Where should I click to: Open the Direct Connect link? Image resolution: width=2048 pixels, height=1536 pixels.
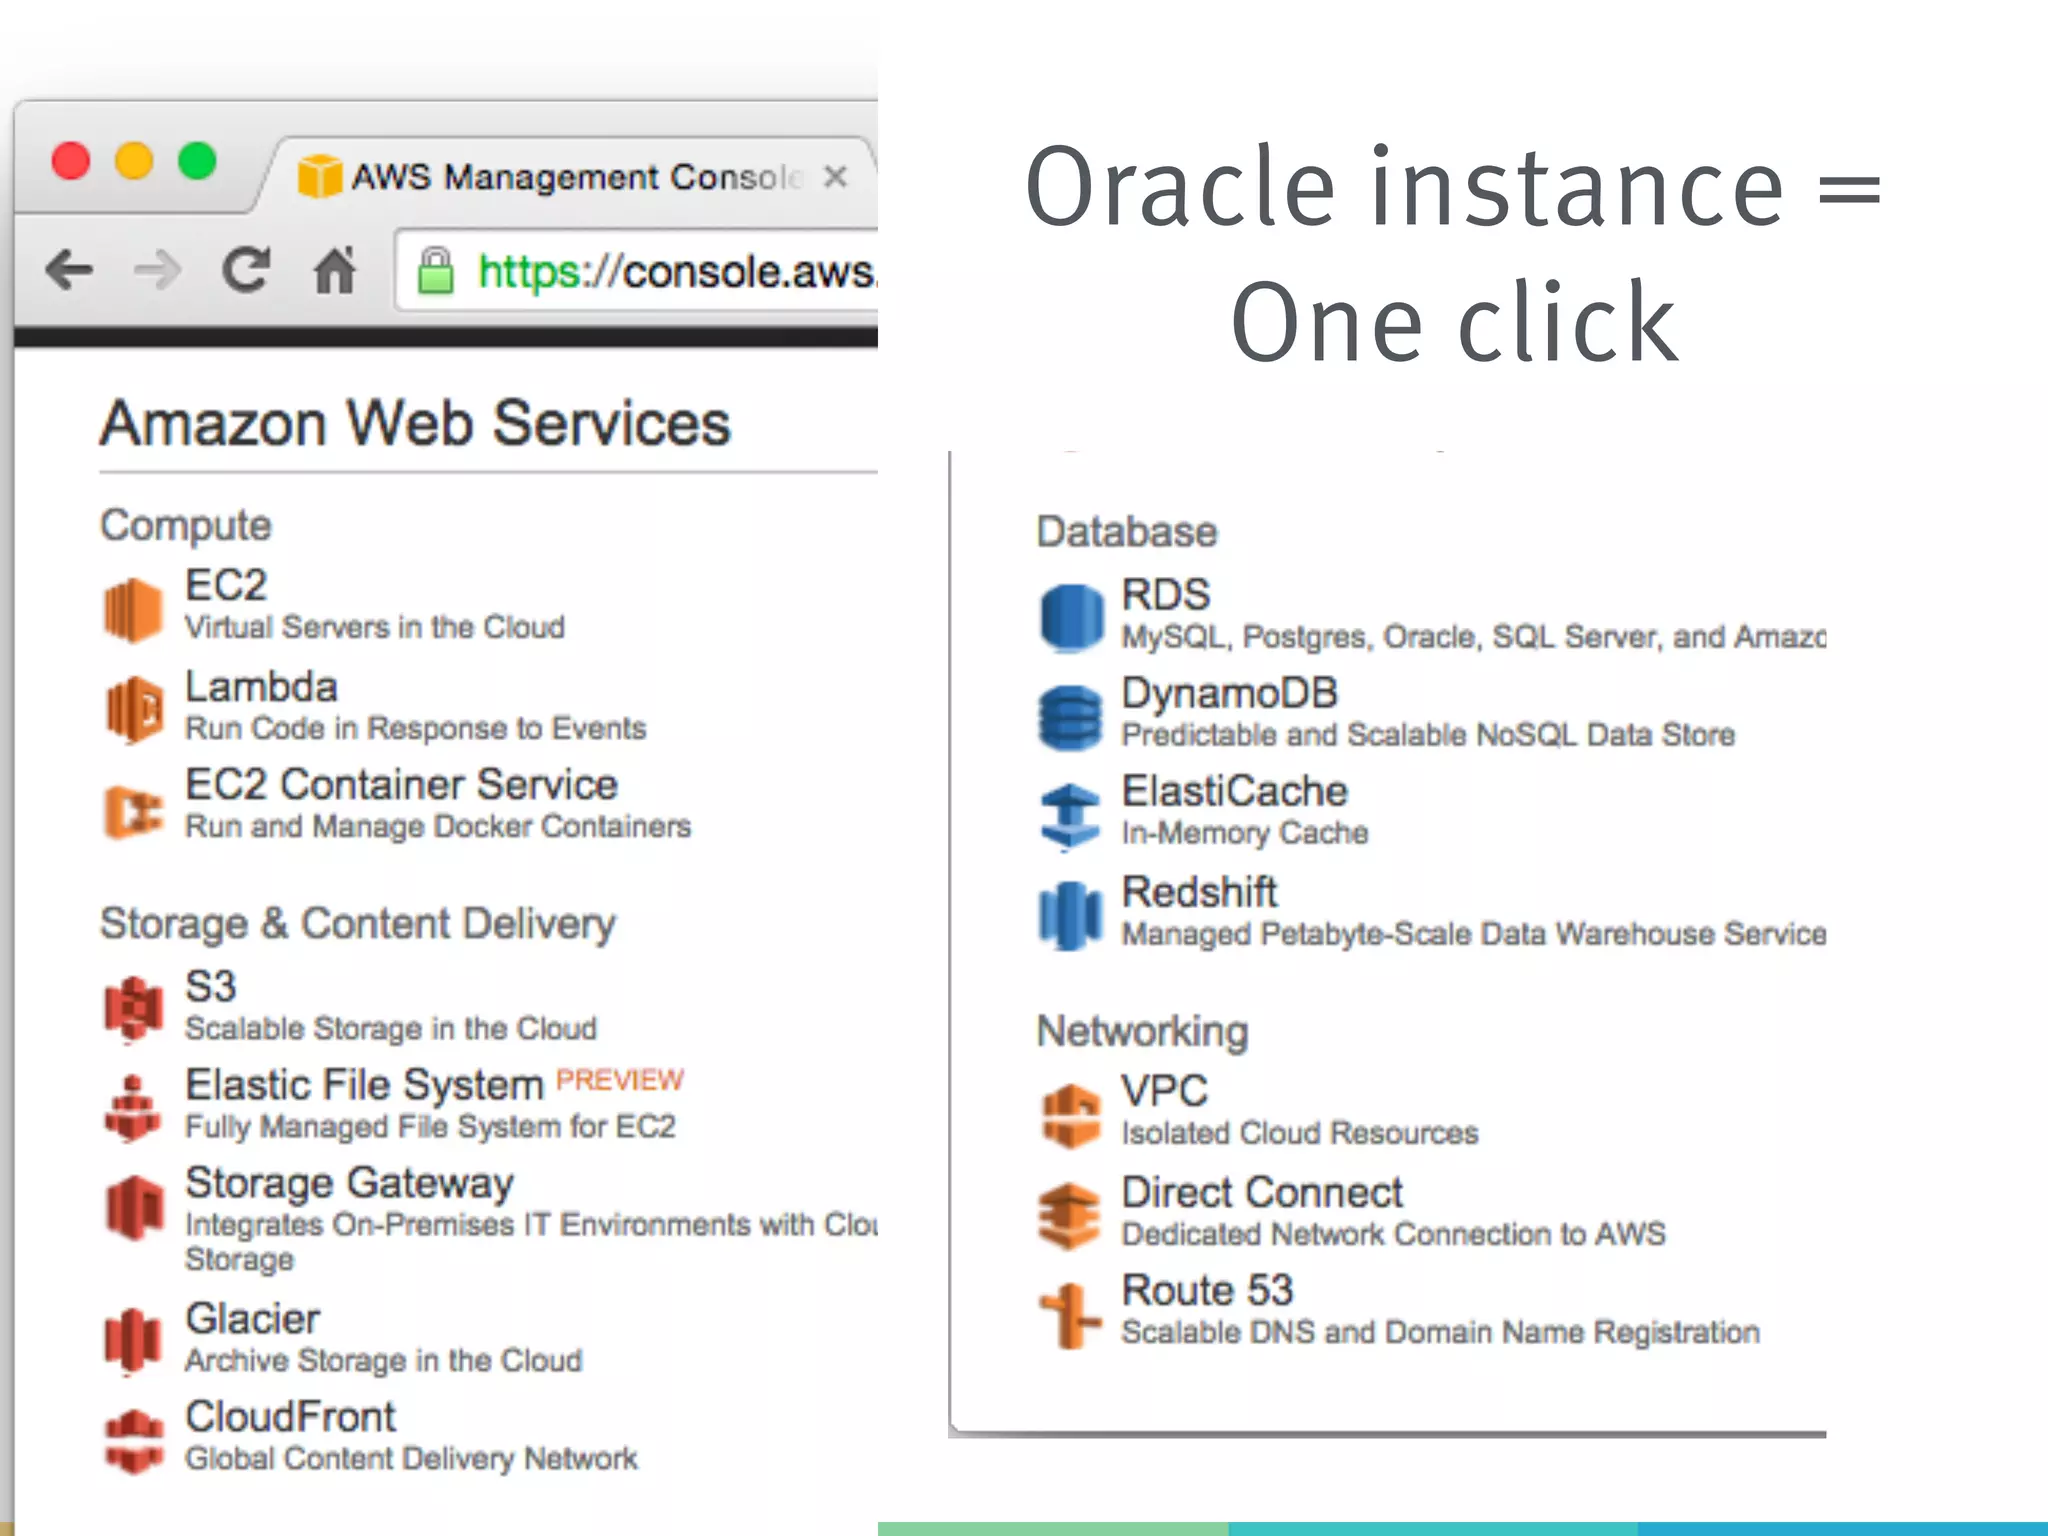1263,1191
